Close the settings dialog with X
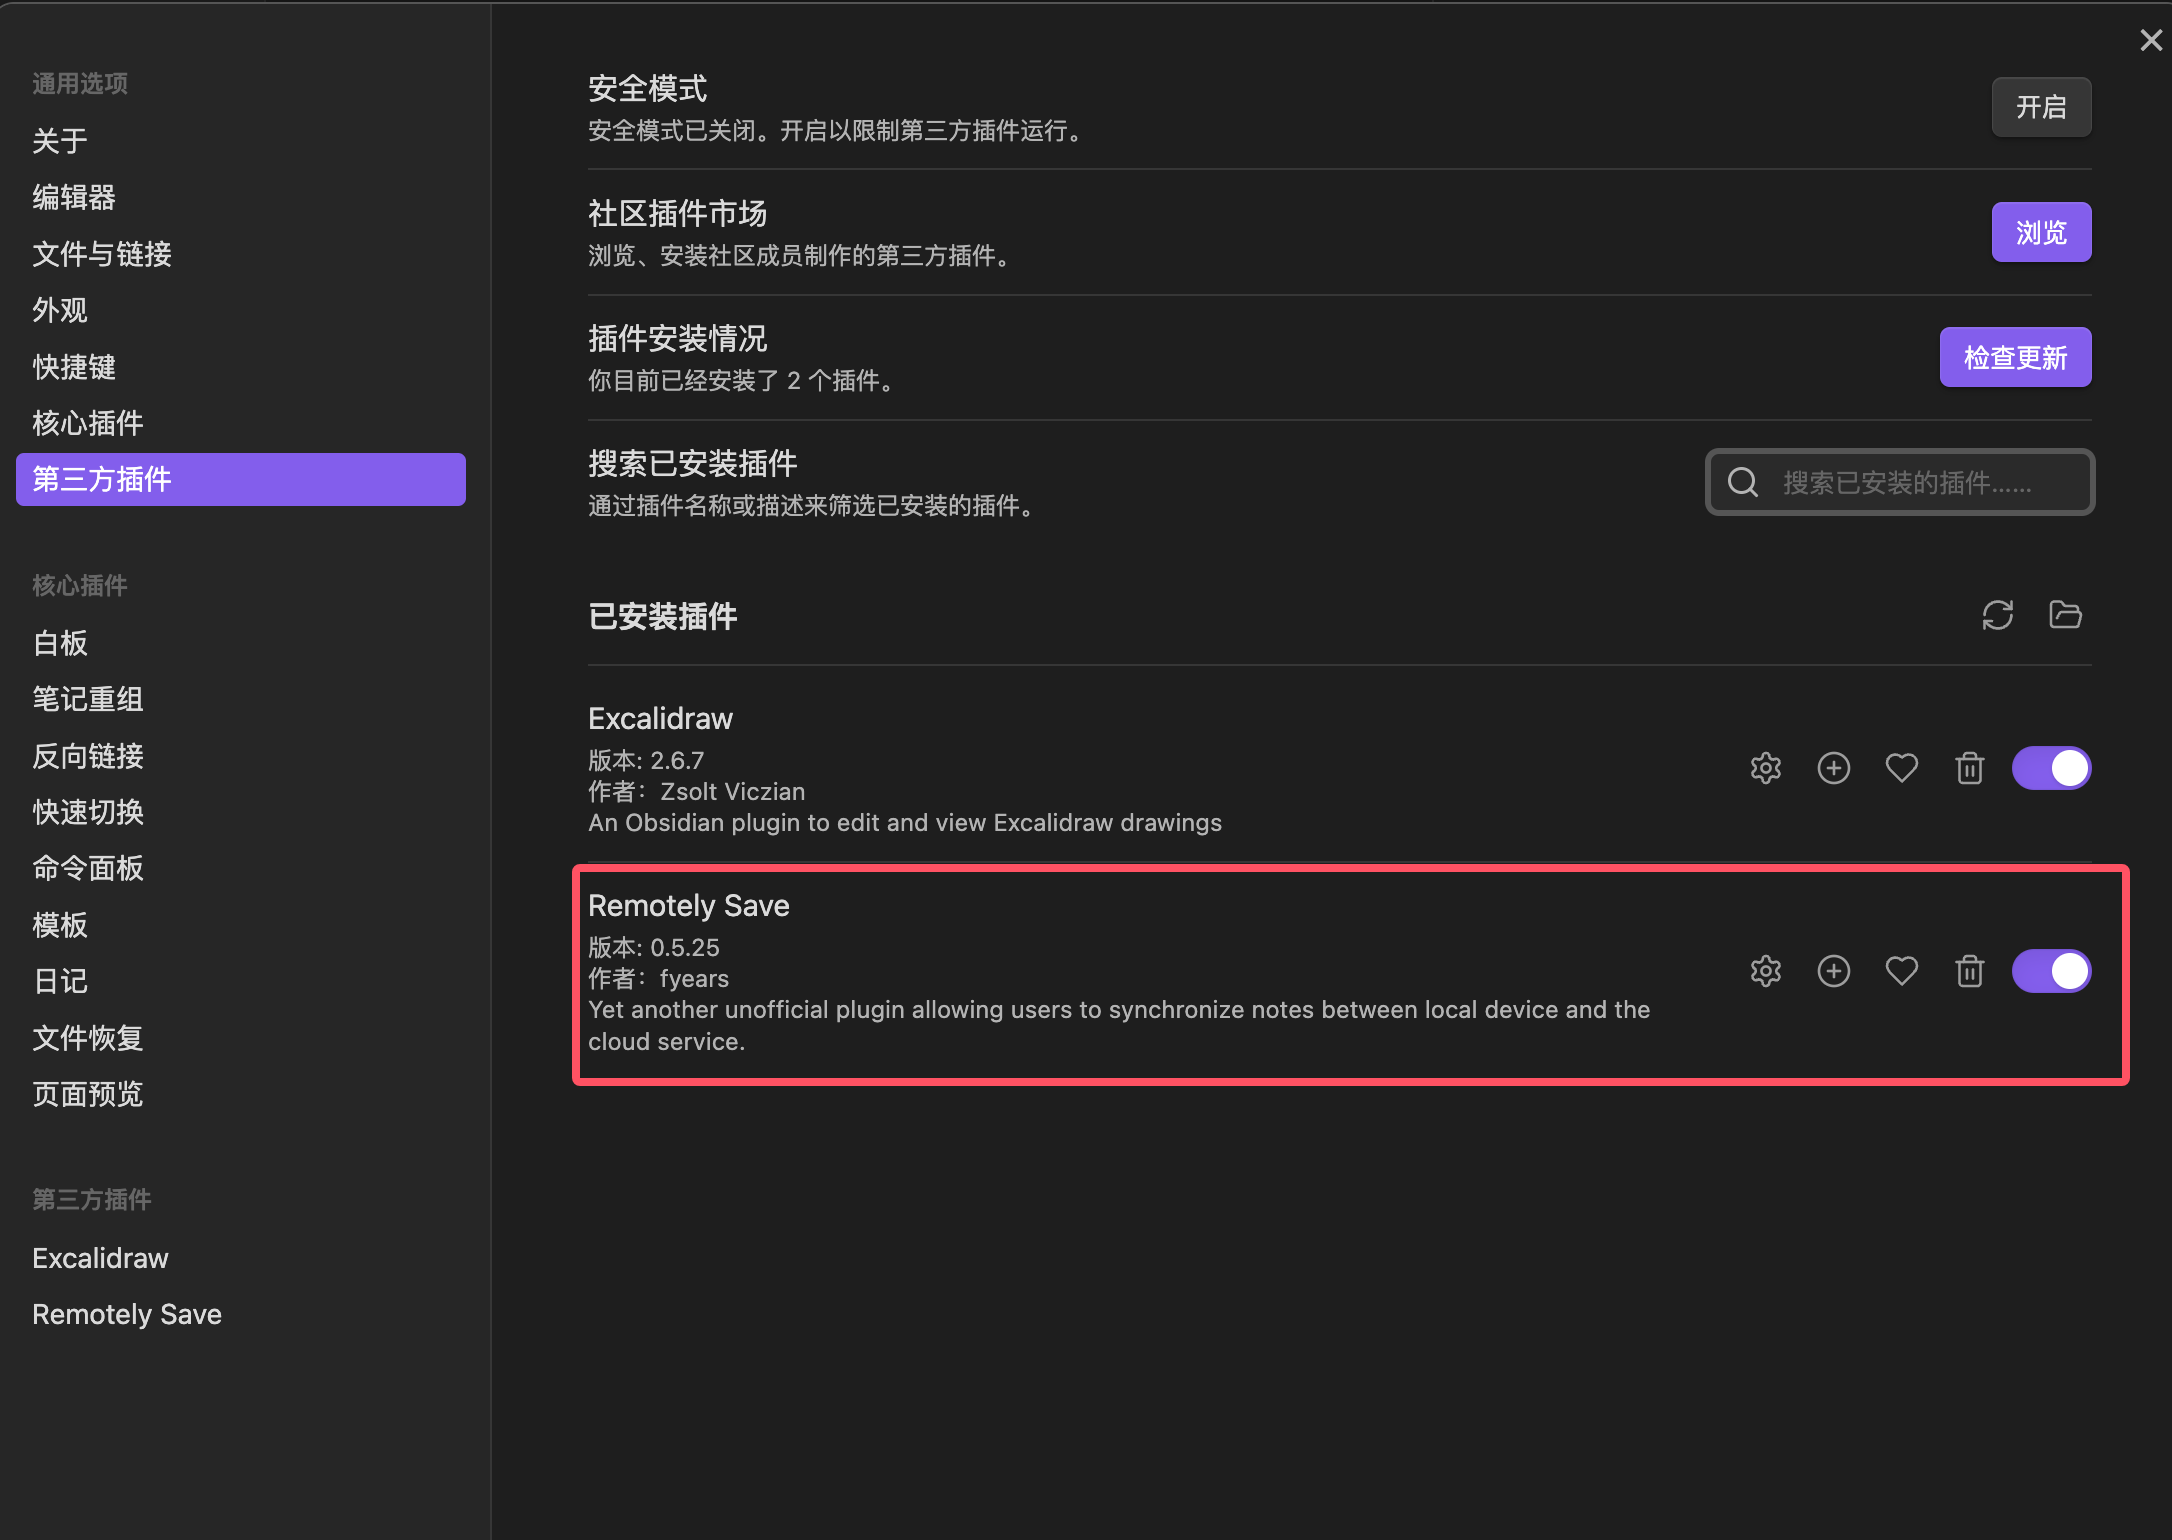 pyautogui.click(x=2151, y=40)
